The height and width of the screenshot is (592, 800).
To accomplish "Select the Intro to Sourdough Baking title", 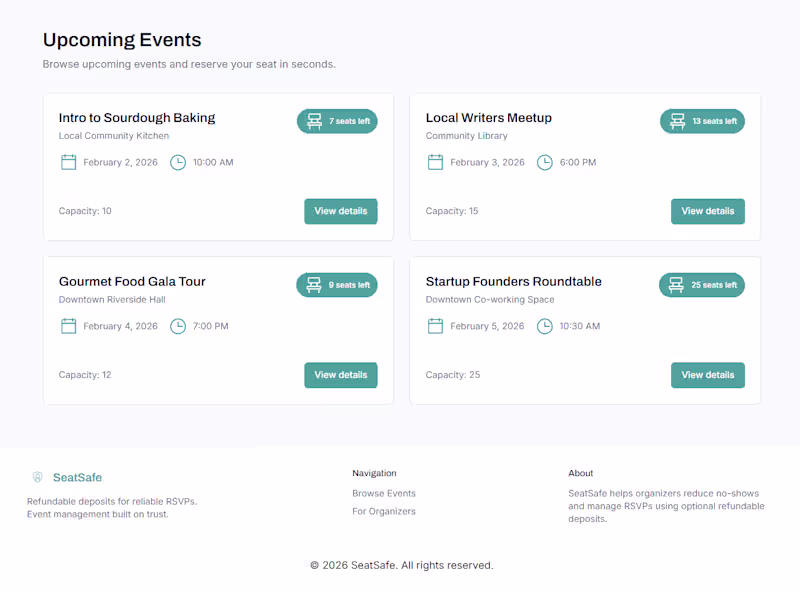I will coord(136,117).
